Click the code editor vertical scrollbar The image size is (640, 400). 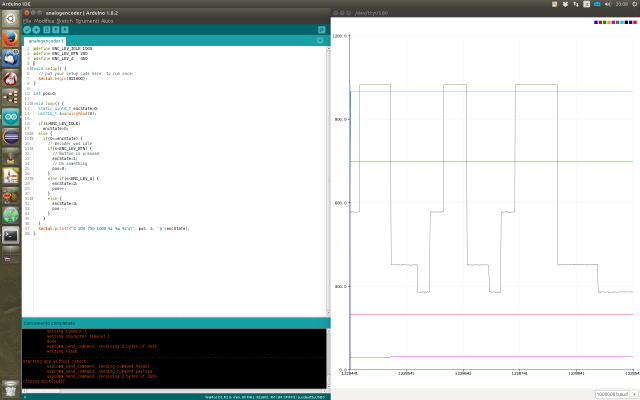click(x=328, y=181)
